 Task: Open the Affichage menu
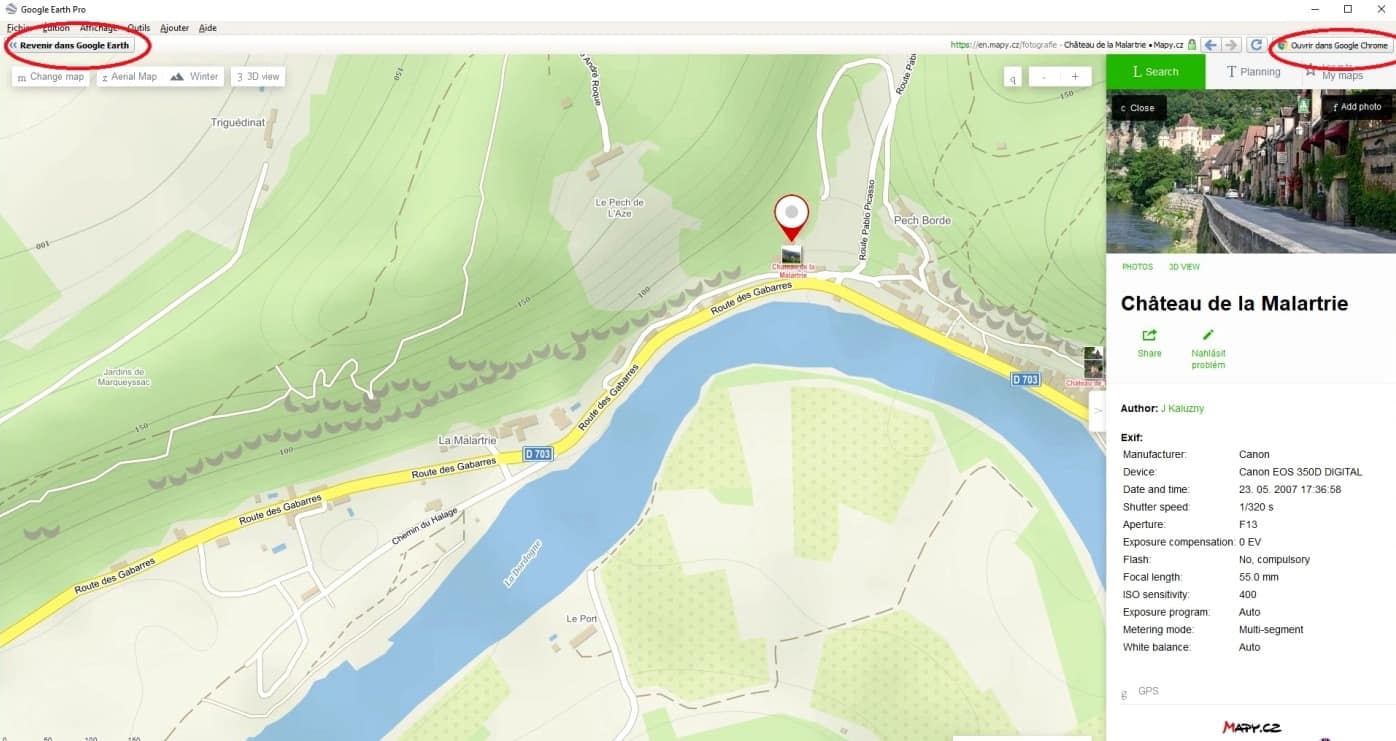(x=98, y=28)
